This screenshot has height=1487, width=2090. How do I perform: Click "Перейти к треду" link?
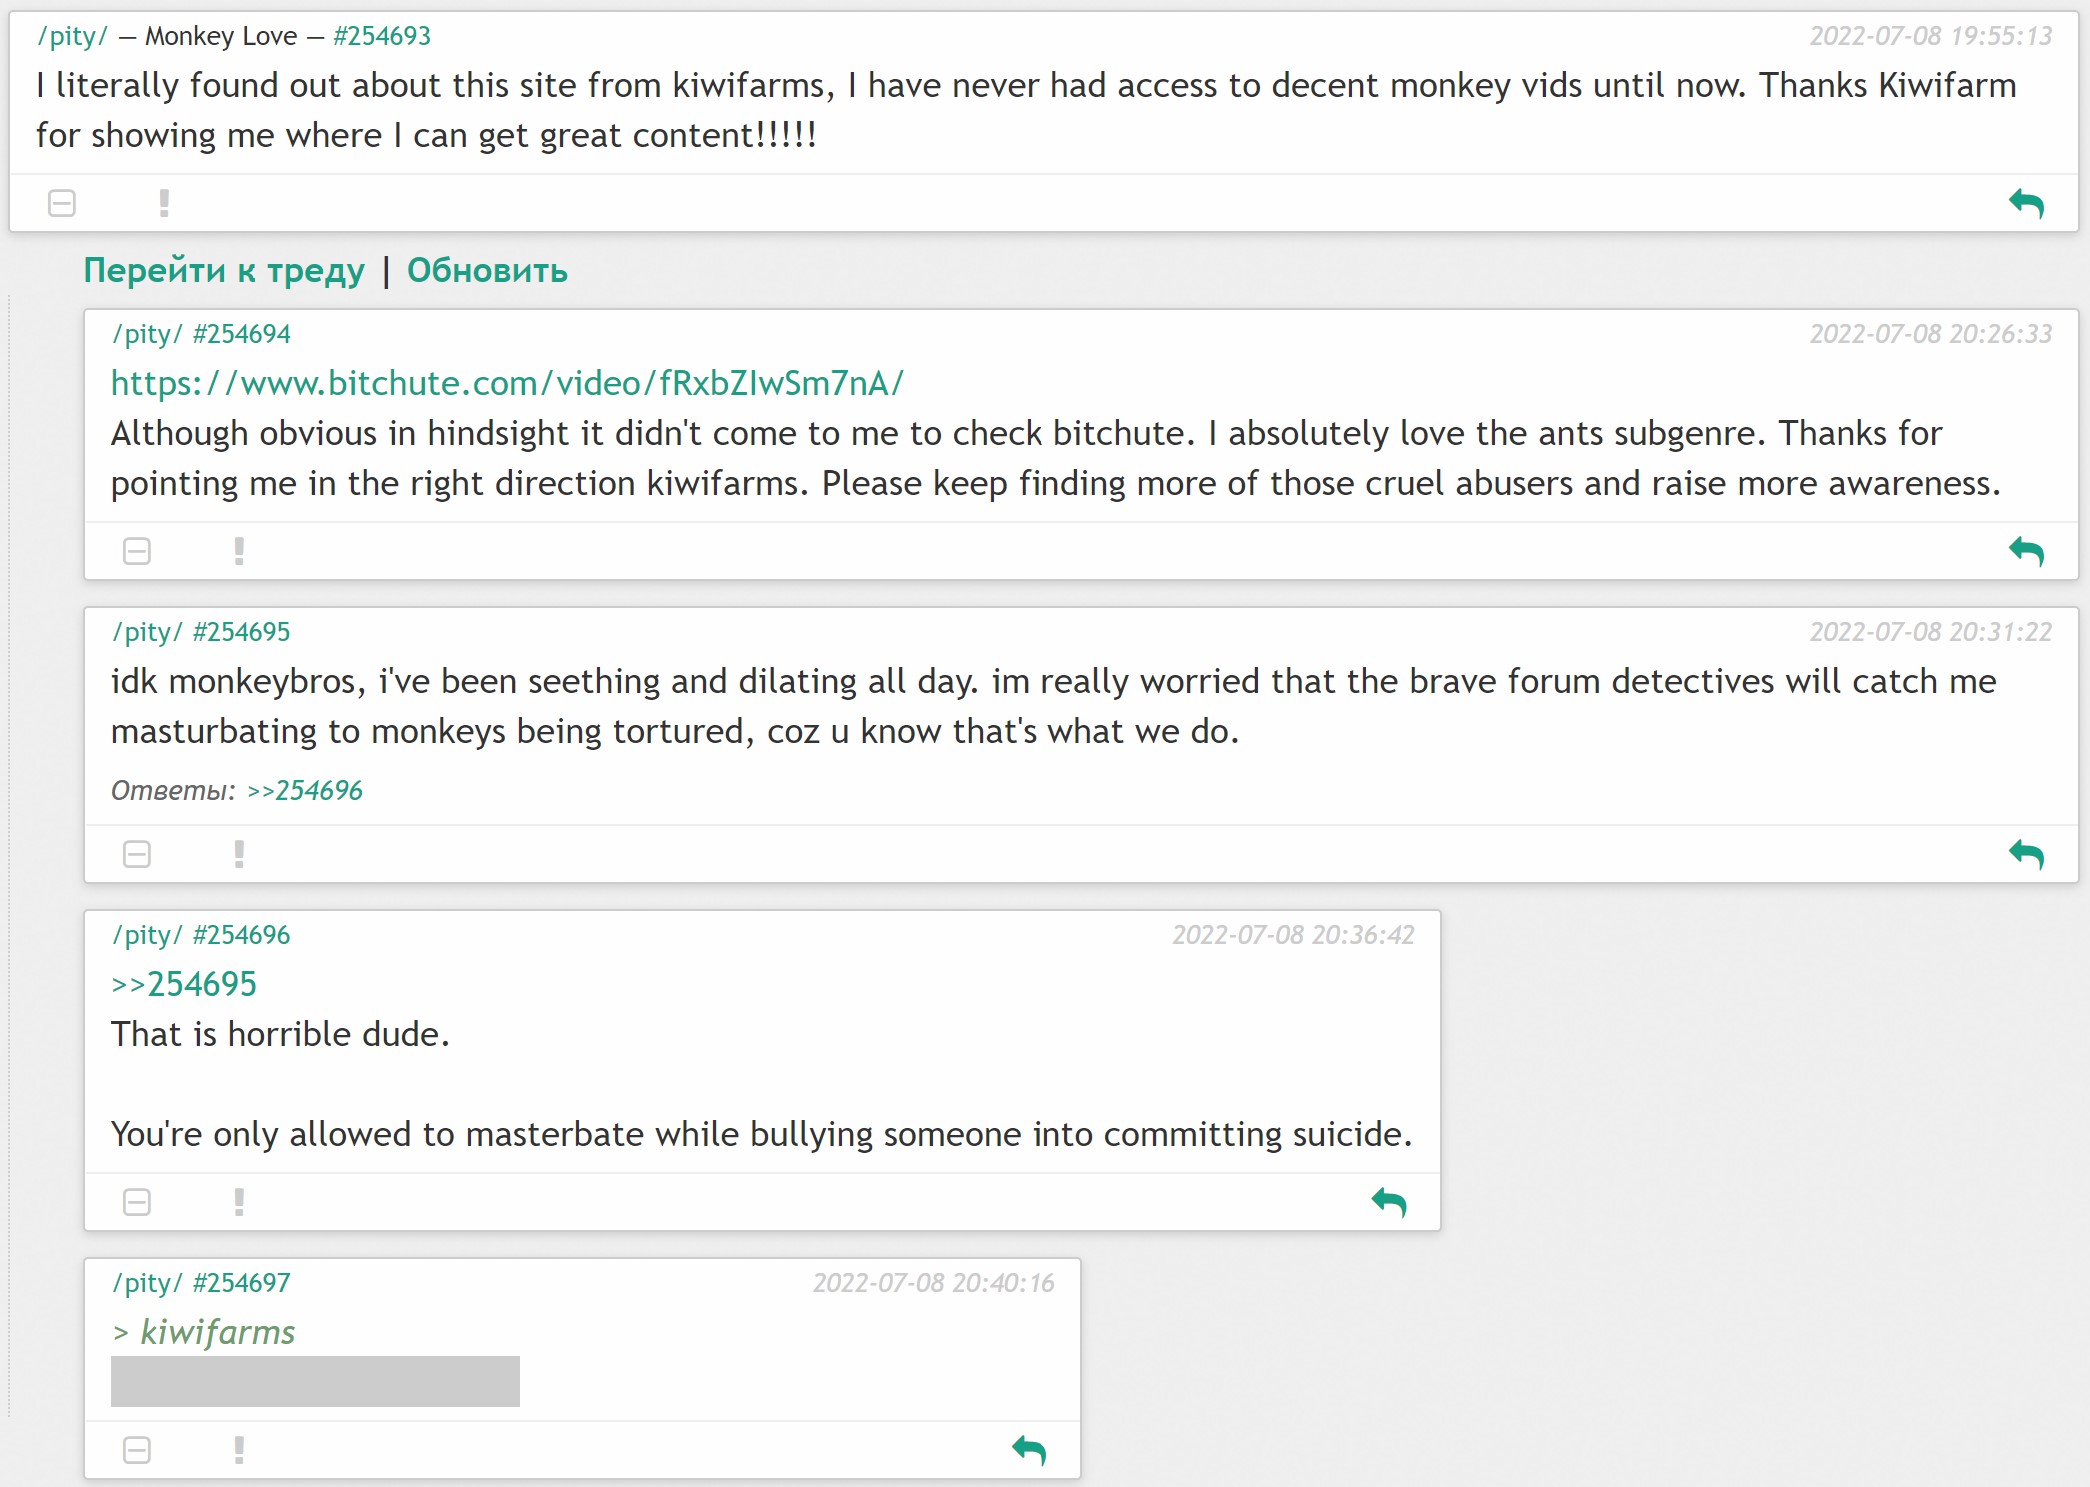coord(224,270)
